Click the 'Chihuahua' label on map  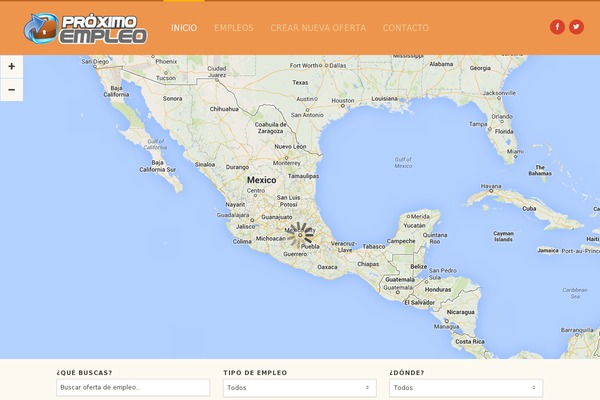click(x=224, y=109)
